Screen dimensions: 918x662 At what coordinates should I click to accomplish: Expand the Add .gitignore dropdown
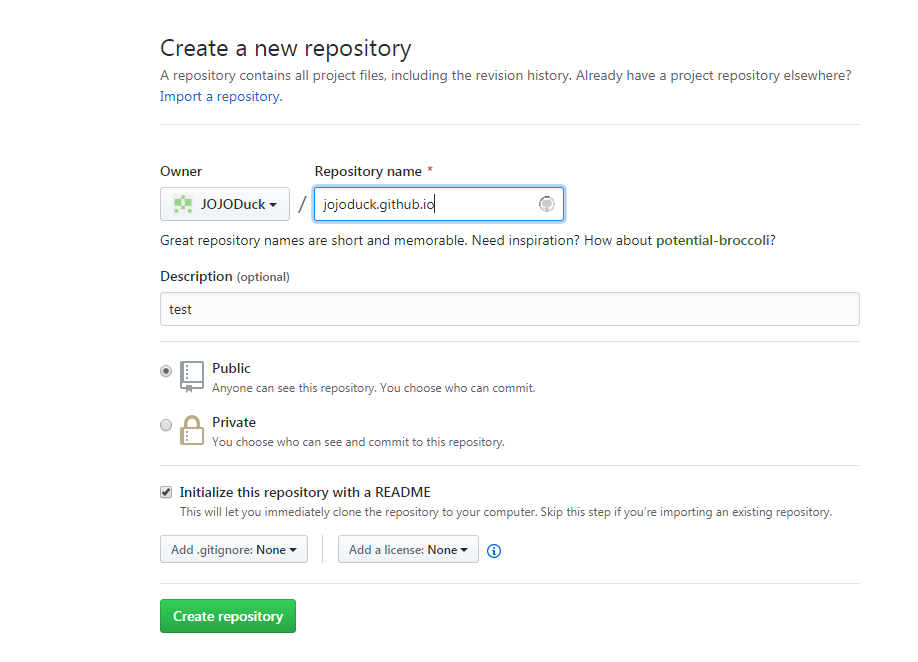[234, 550]
